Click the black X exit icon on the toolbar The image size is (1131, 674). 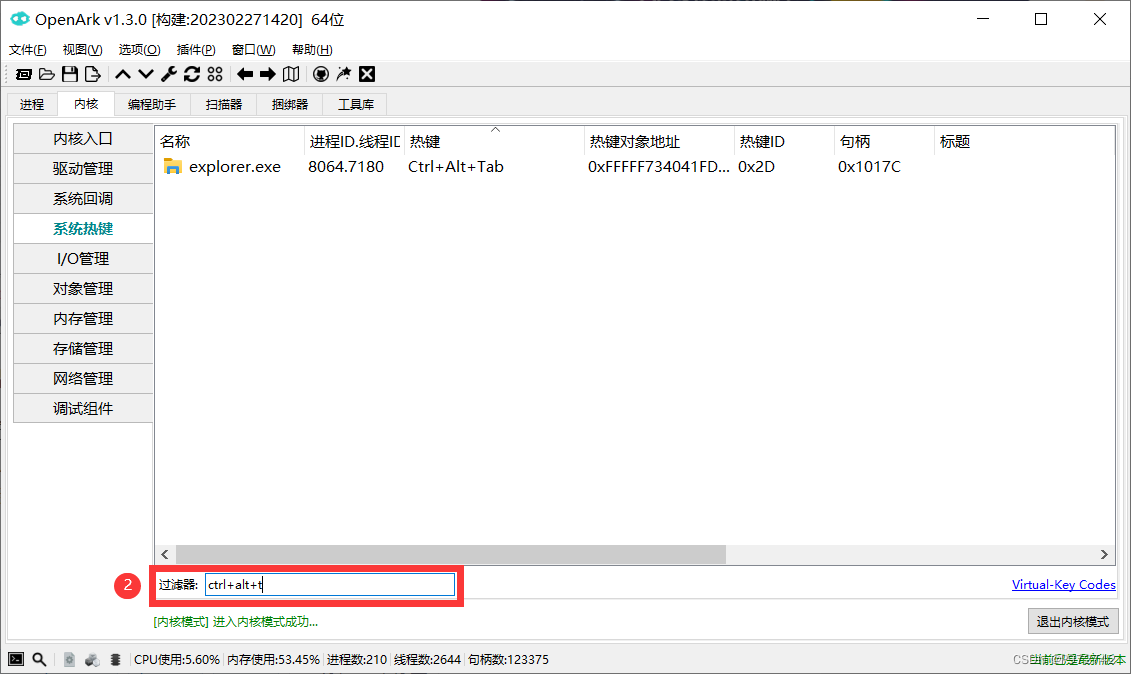[x=367, y=73]
